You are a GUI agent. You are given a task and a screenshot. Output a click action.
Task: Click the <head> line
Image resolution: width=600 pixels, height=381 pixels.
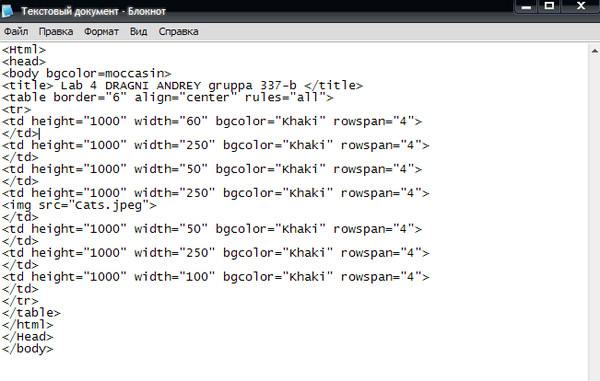coord(24,62)
